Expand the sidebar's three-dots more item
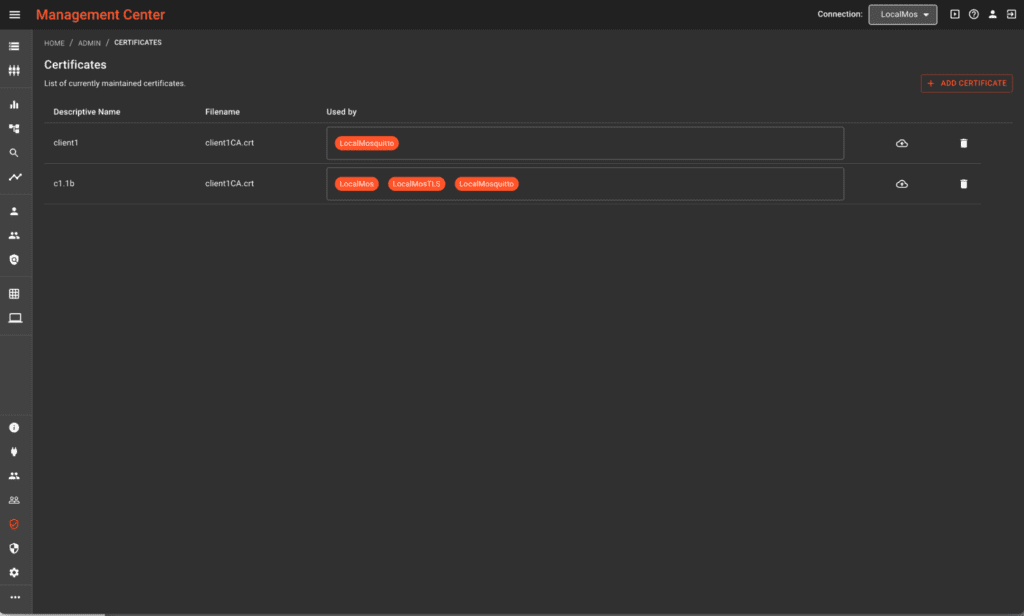This screenshot has height=616, width=1024. coord(14,597)
